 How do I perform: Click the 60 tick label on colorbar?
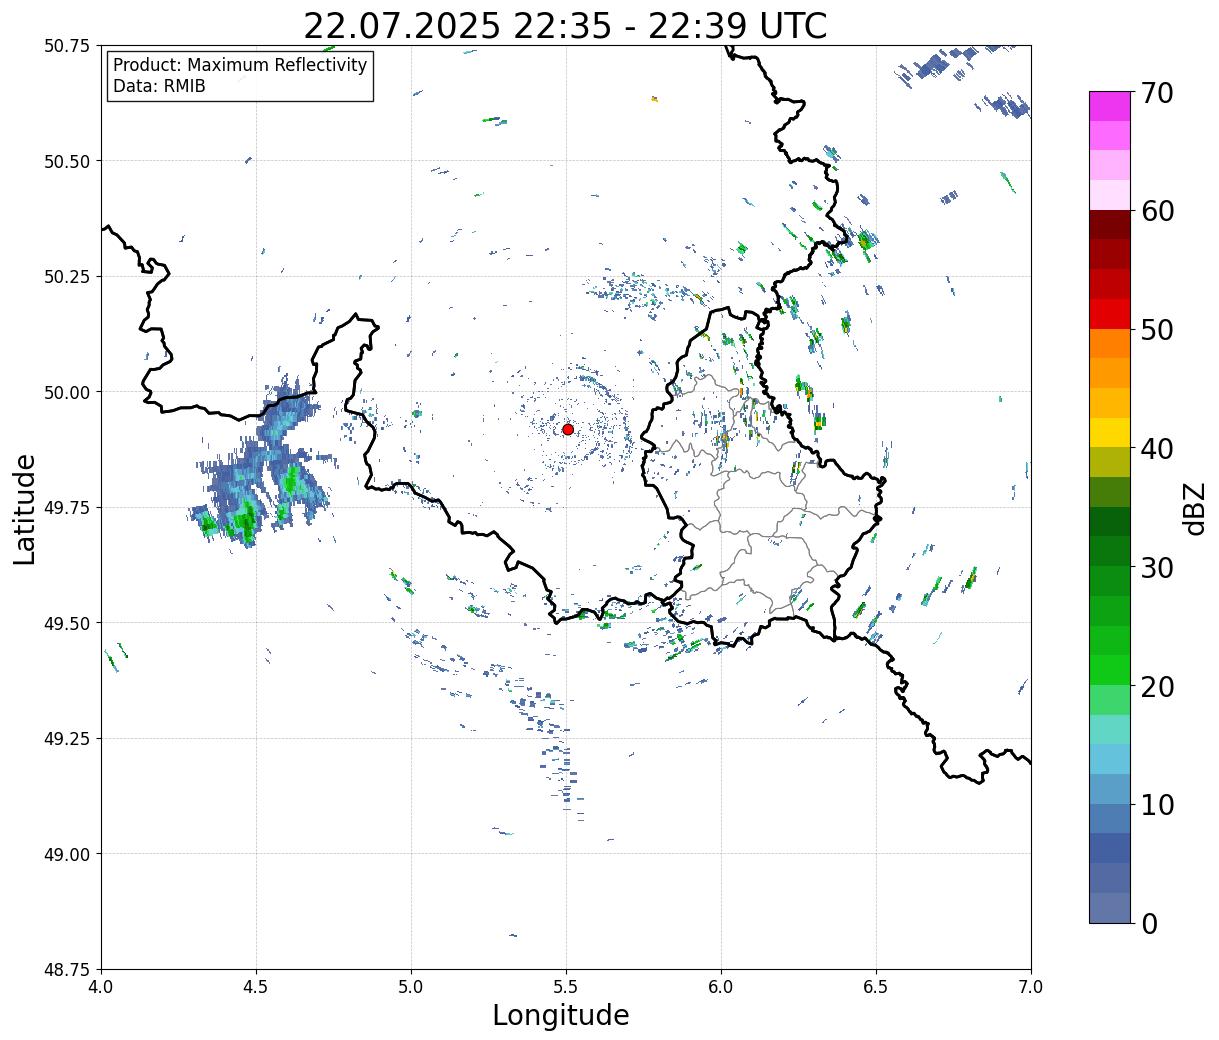point(1156,211)
